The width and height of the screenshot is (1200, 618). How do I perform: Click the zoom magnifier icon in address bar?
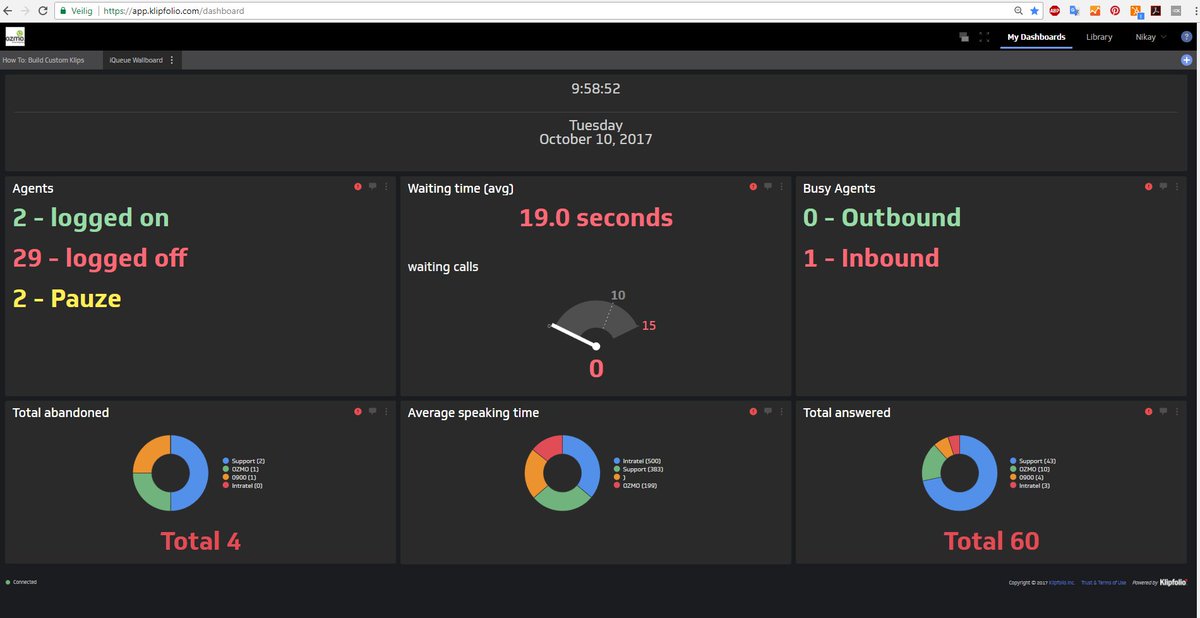[1018, 11]
